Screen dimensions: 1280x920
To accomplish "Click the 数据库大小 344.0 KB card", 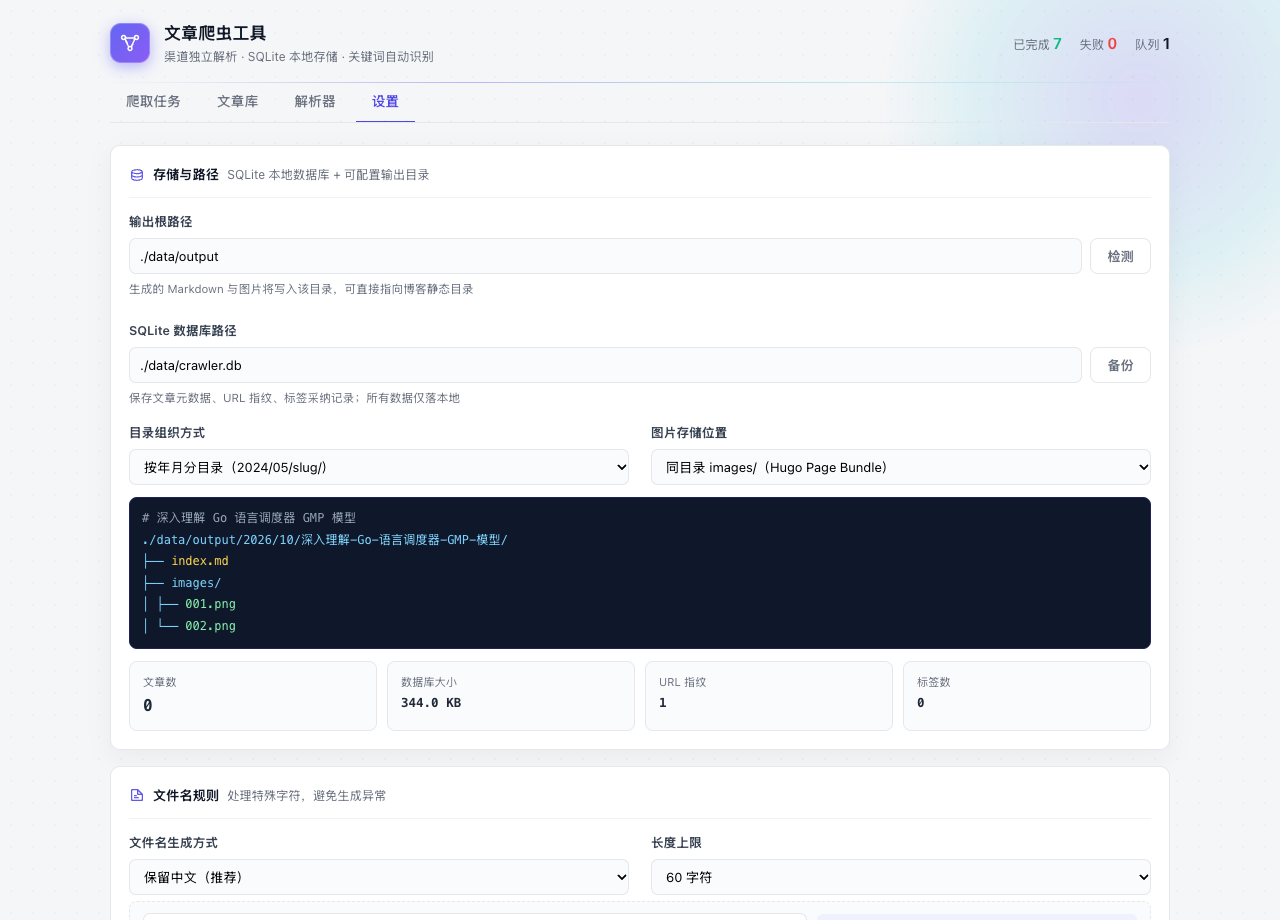I will [x=511, y=696].
